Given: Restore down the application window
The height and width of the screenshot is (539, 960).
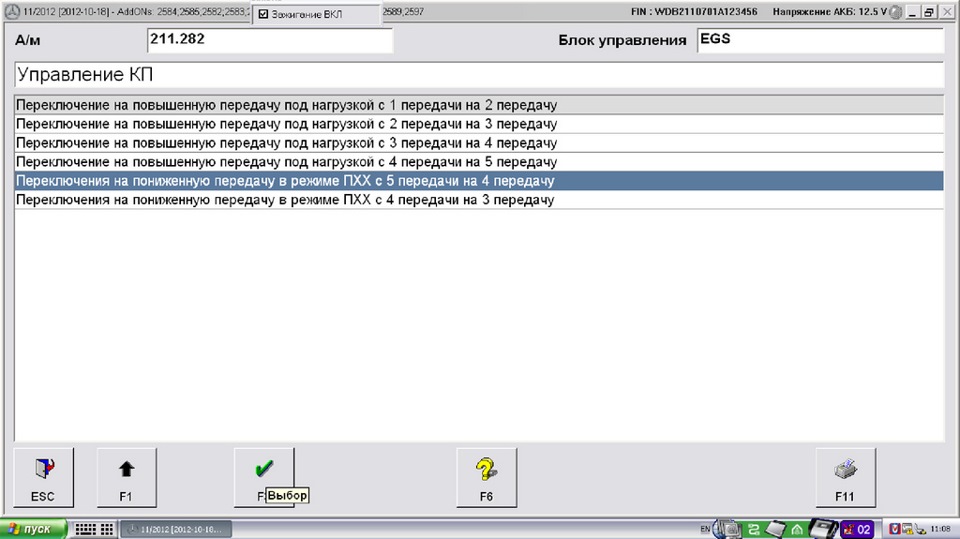Looking at the screenshot, I should [x=929, y=12].
